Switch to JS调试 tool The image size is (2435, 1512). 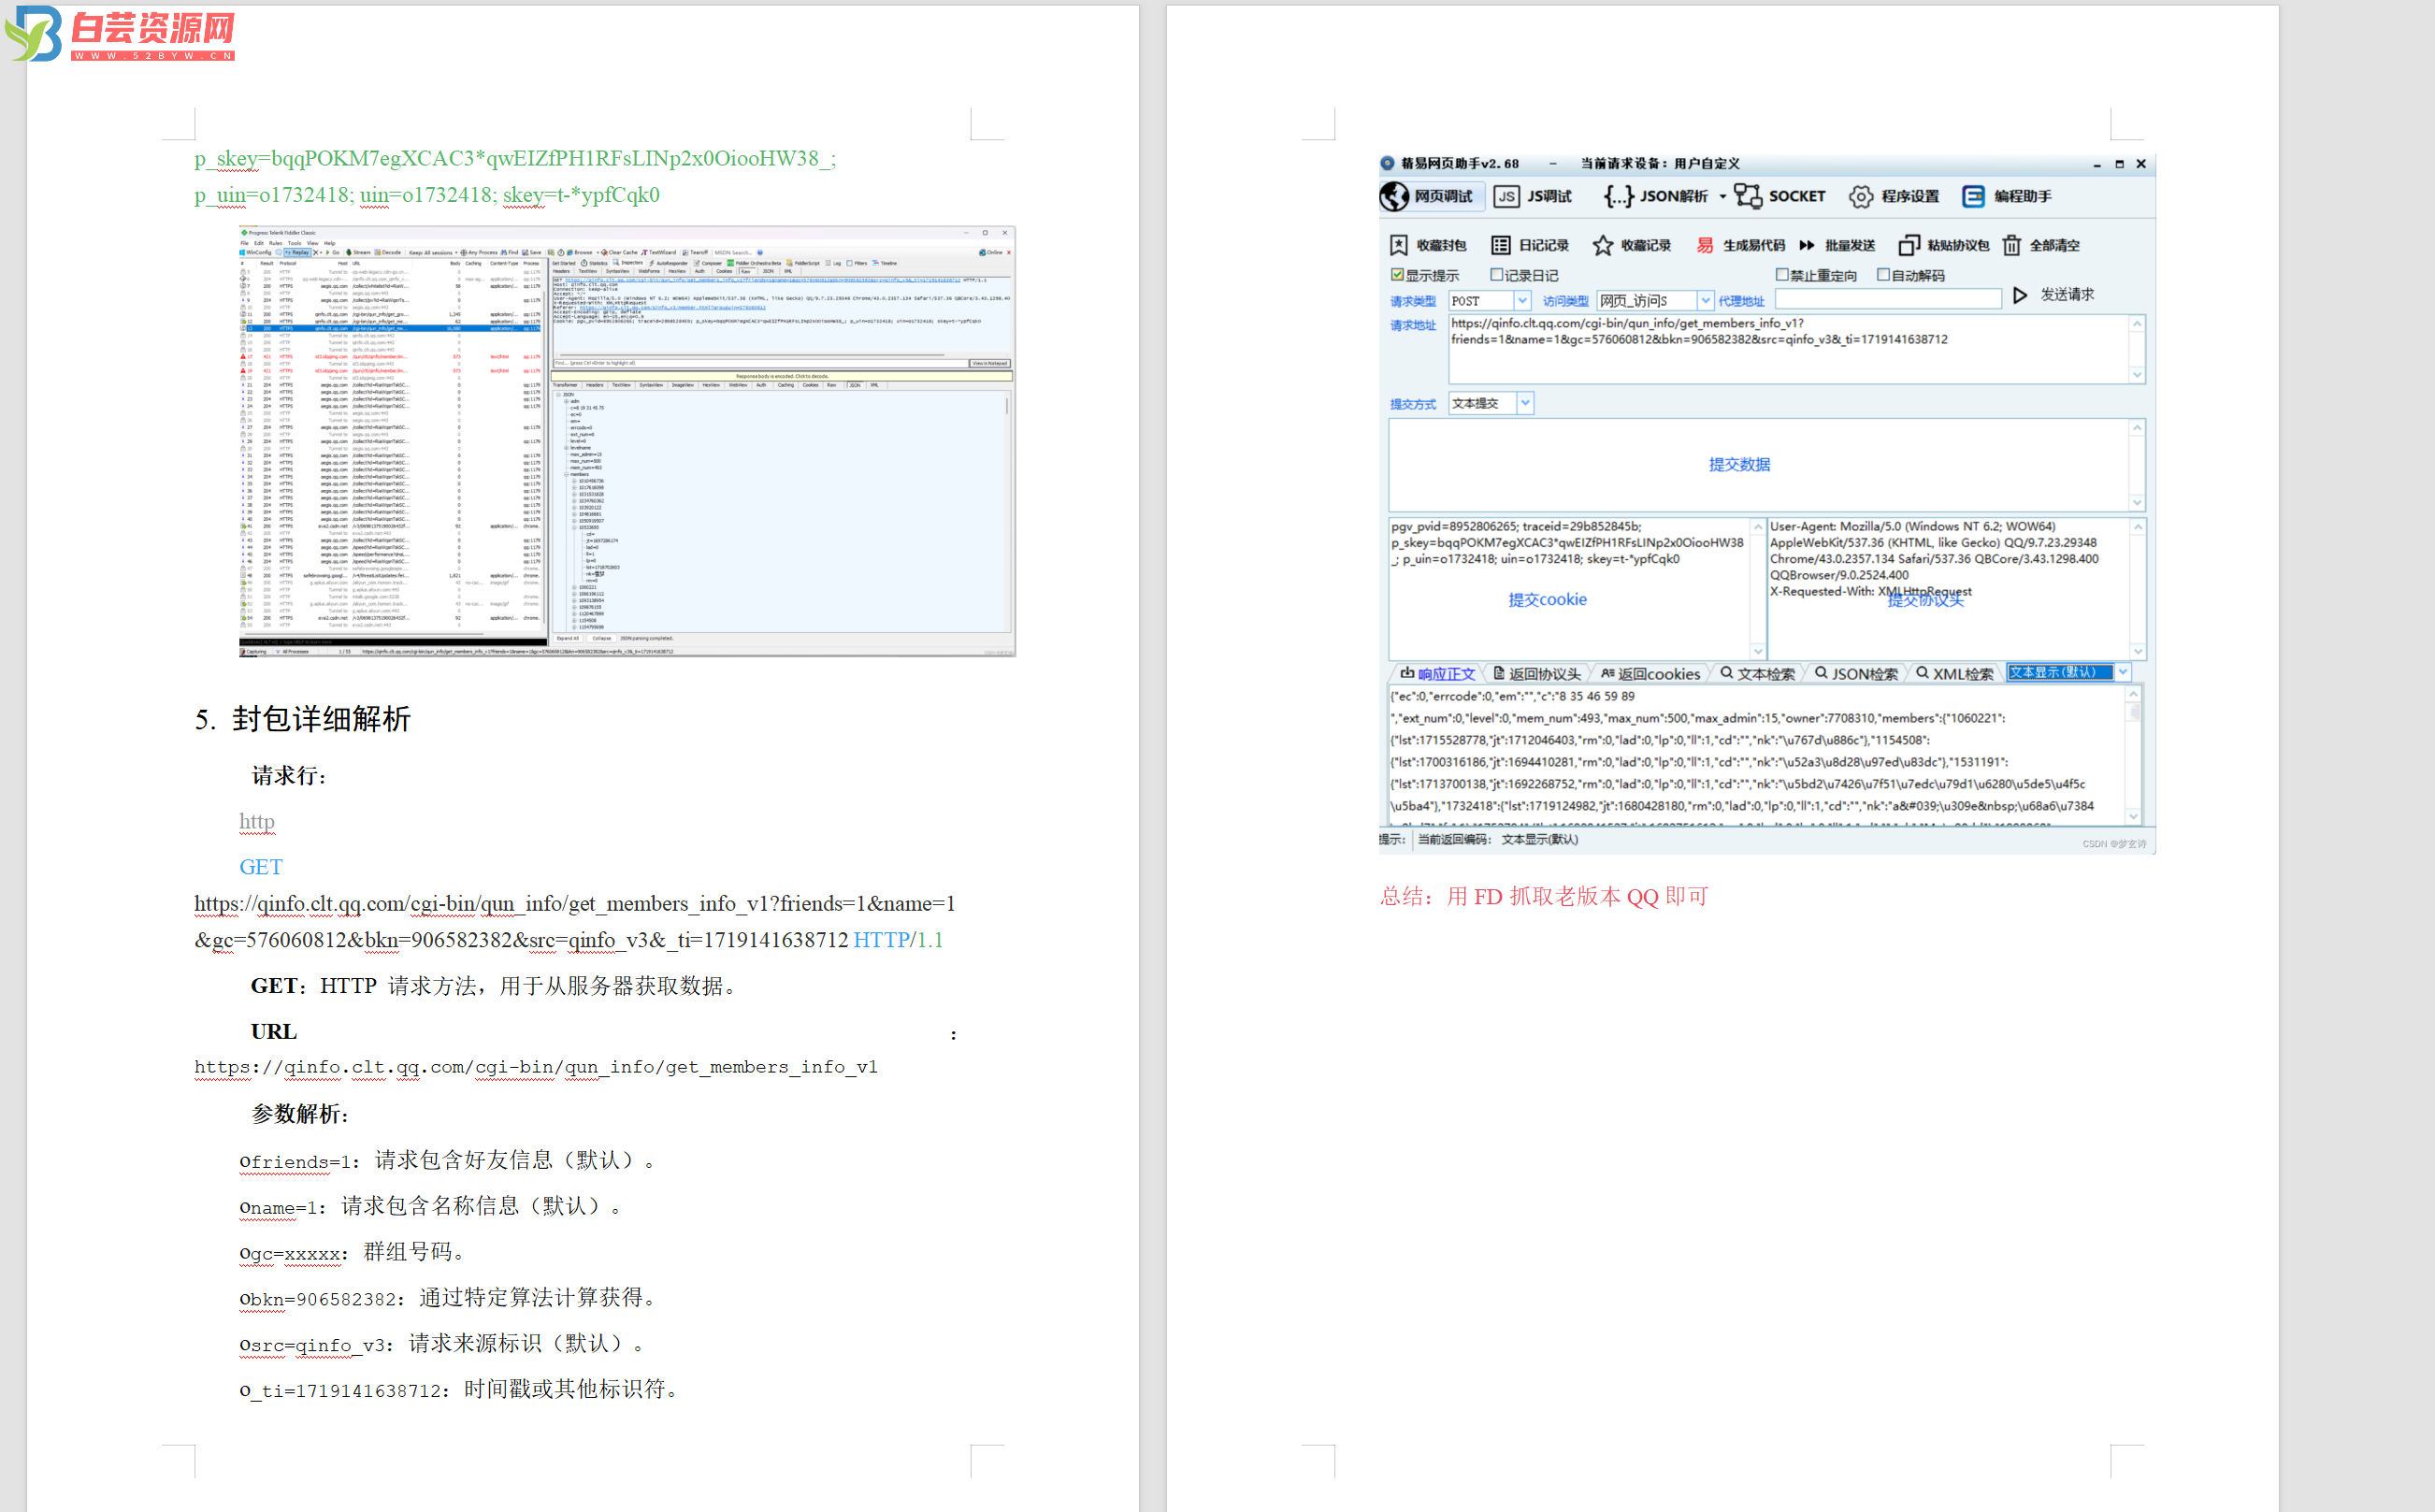click(1533, 196)
